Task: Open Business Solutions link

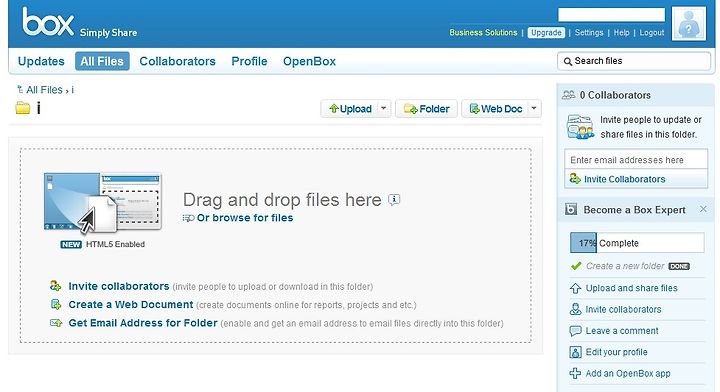Action: click(483, 33)
